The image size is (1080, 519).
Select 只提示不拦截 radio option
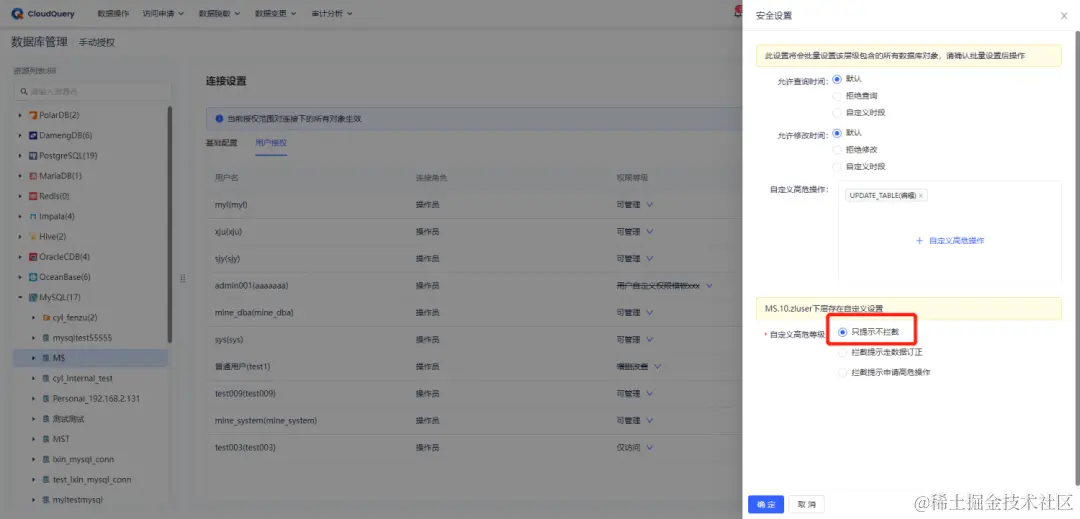842,332
